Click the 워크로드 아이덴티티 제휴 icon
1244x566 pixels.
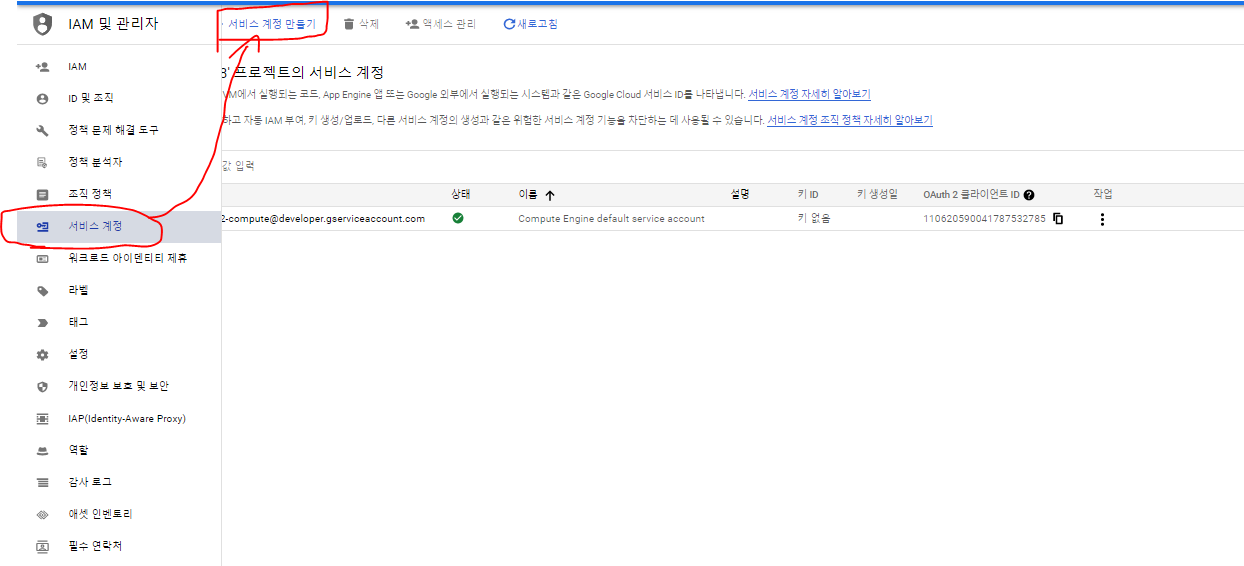pyautogui.click(x=42, y=259)
